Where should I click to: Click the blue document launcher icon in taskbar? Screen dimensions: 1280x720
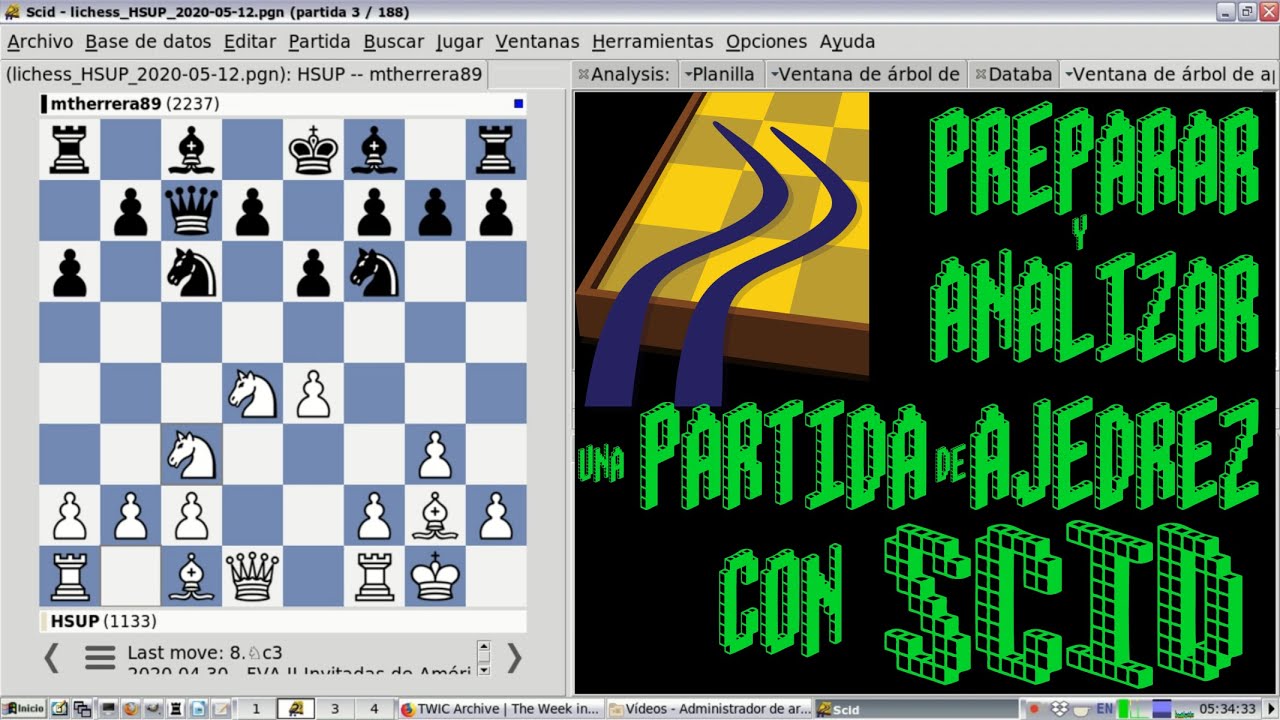point(198,709)
